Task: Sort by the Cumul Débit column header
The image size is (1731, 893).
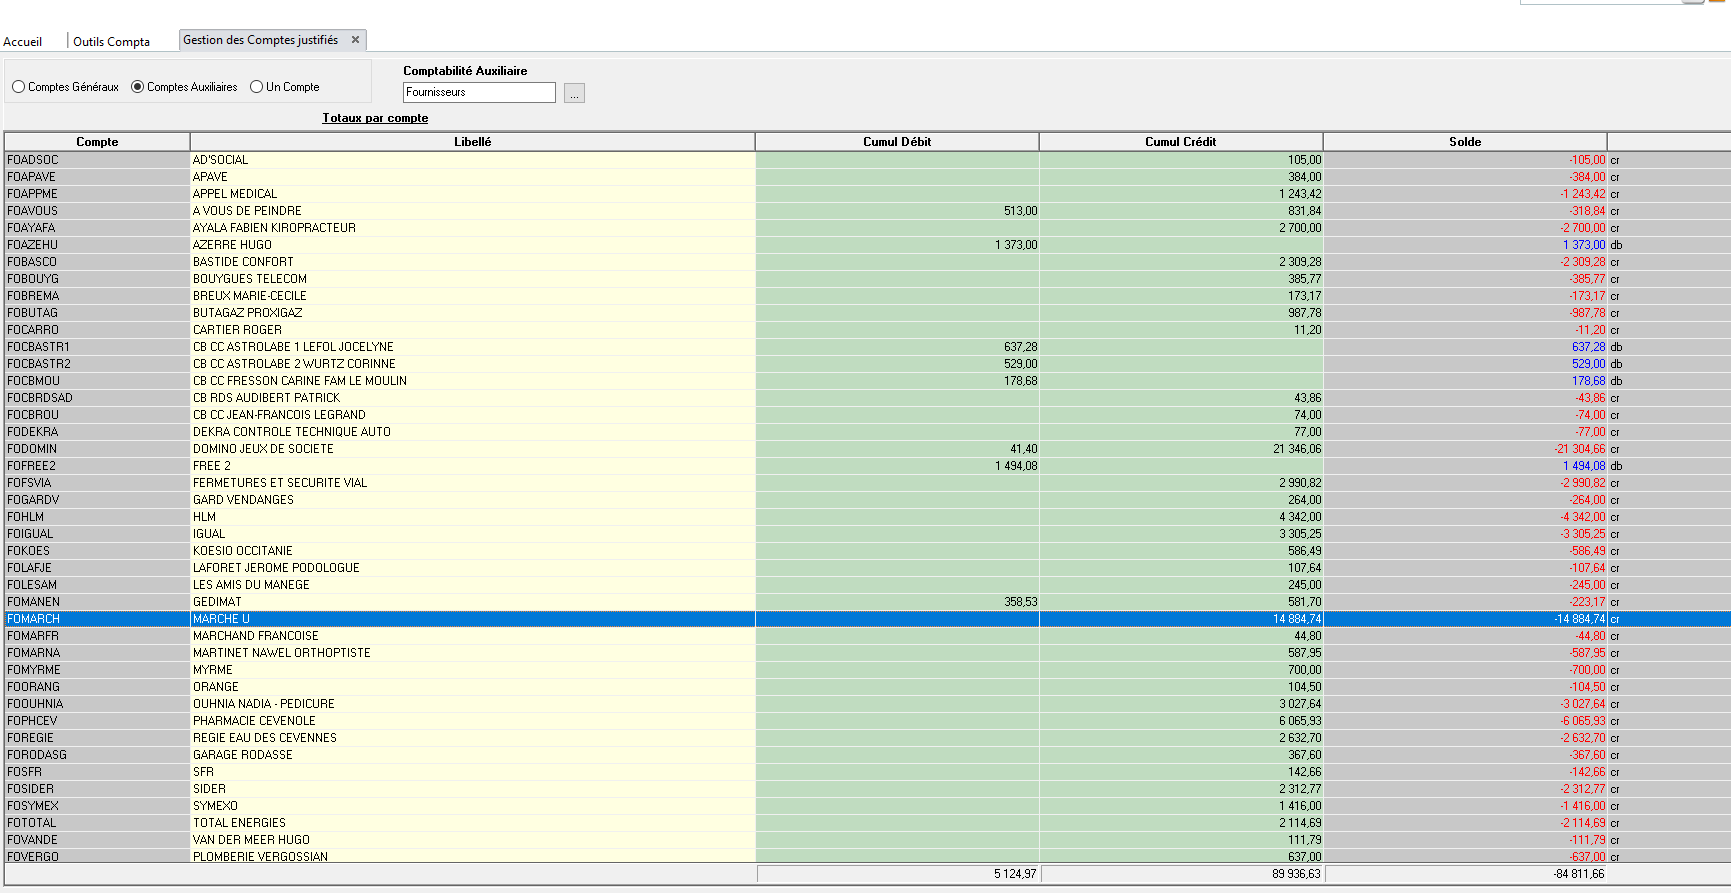Action: pyautogui.click(x=897, y=142)
